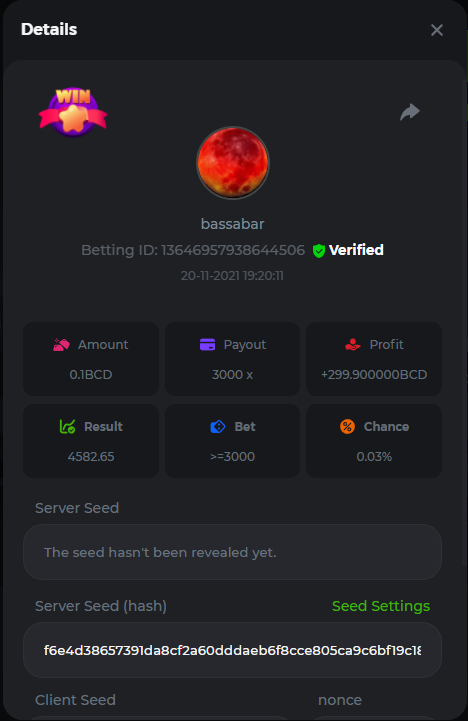Click the purple Payout card icon
Viewport: 468px width, 721px height.
[x=207, y=344]
